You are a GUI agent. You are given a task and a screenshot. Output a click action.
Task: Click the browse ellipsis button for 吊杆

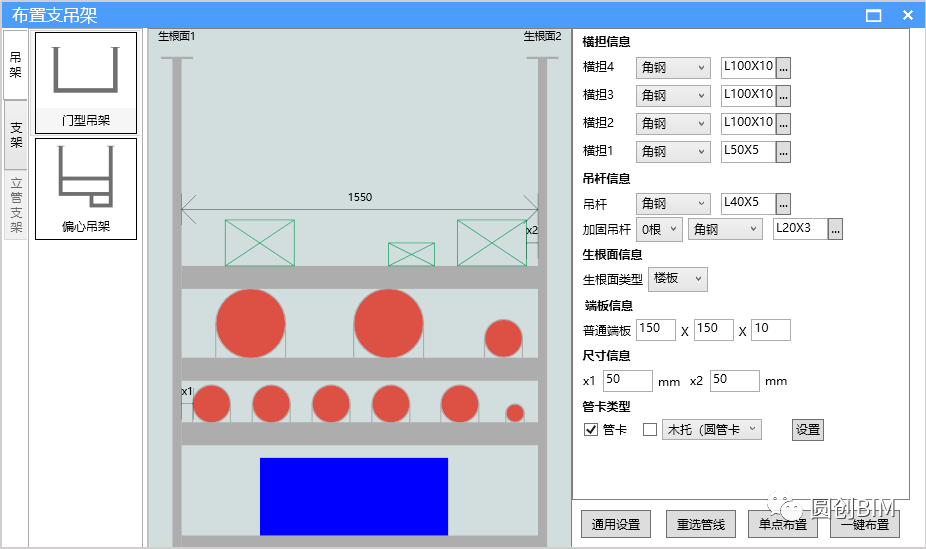point(783,204)
